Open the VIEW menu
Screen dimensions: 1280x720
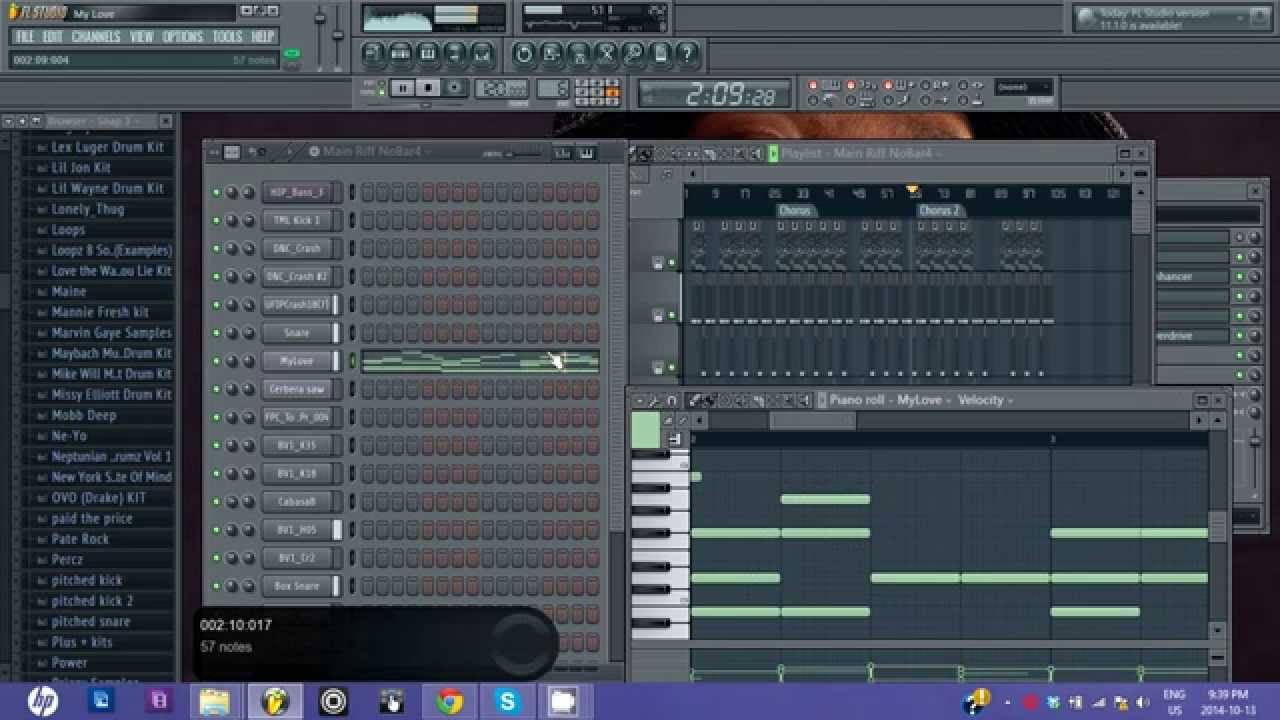pos(142,37)
